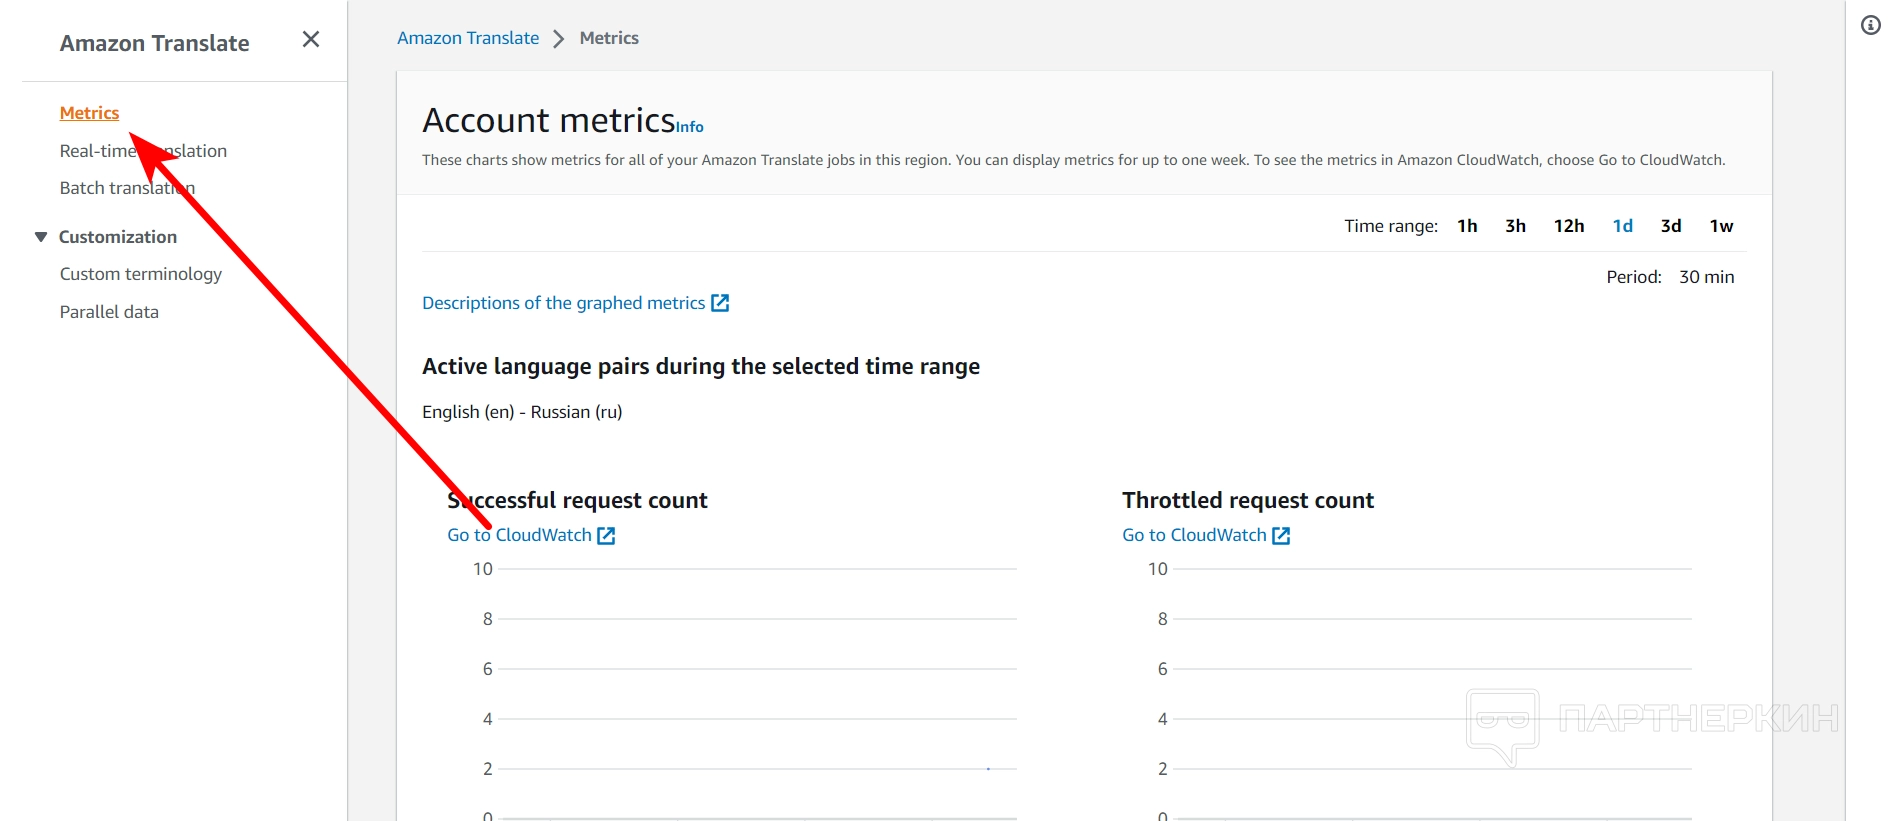Click external icon under Successful request count
This screenshot has width=1891, height=821.
606,536
